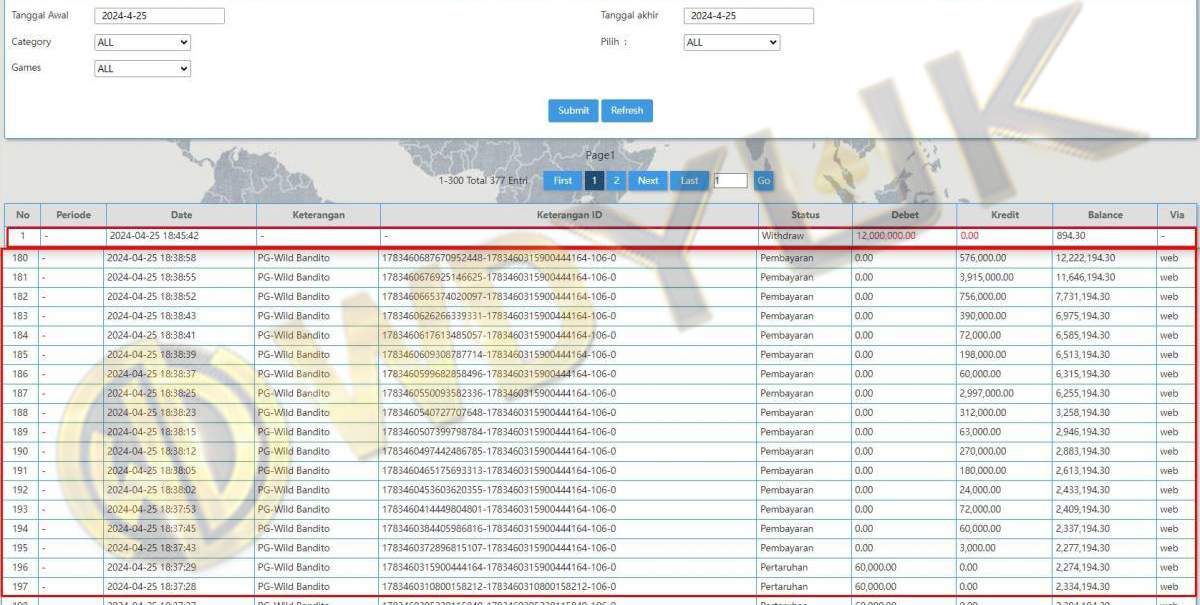Click the Kredit column header
Viewport: 1200px width, 605px height.
tap(1004, 215)
